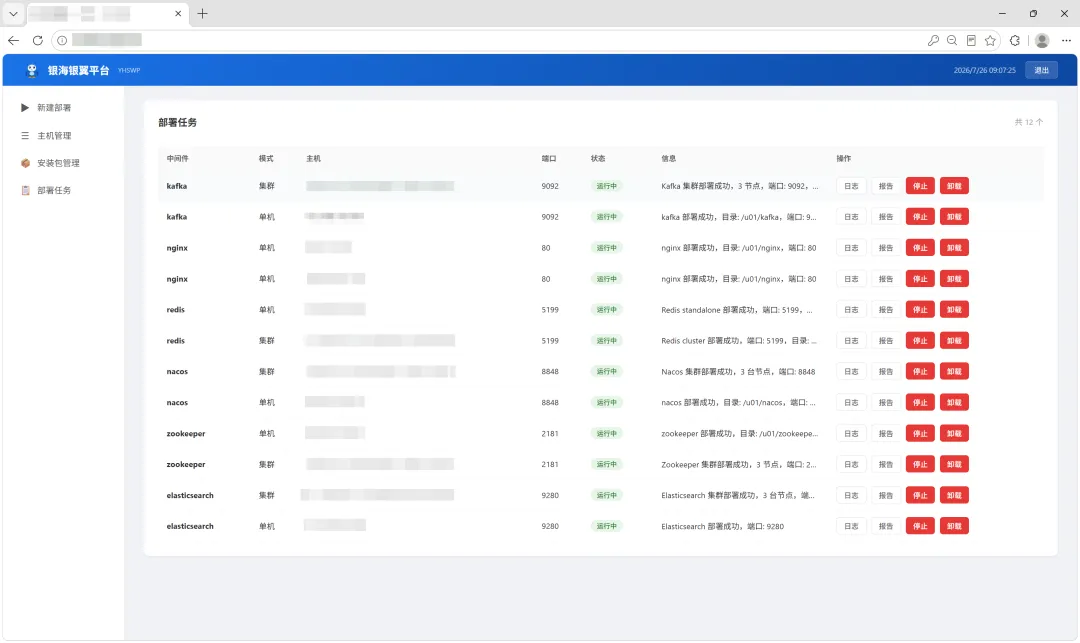This screenshot has width=1080, height=643.
Task: Click the browser profile avatar
Action: 1042,41
